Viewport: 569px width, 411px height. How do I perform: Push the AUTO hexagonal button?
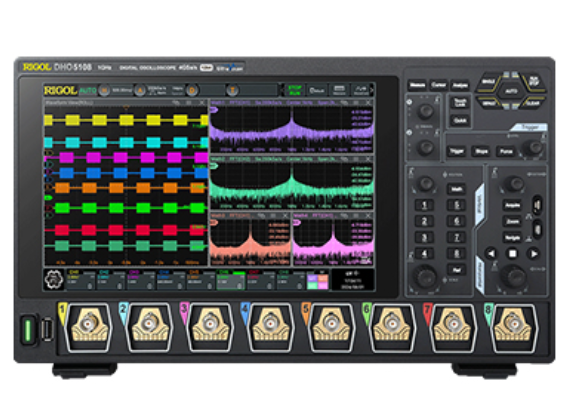511,91
